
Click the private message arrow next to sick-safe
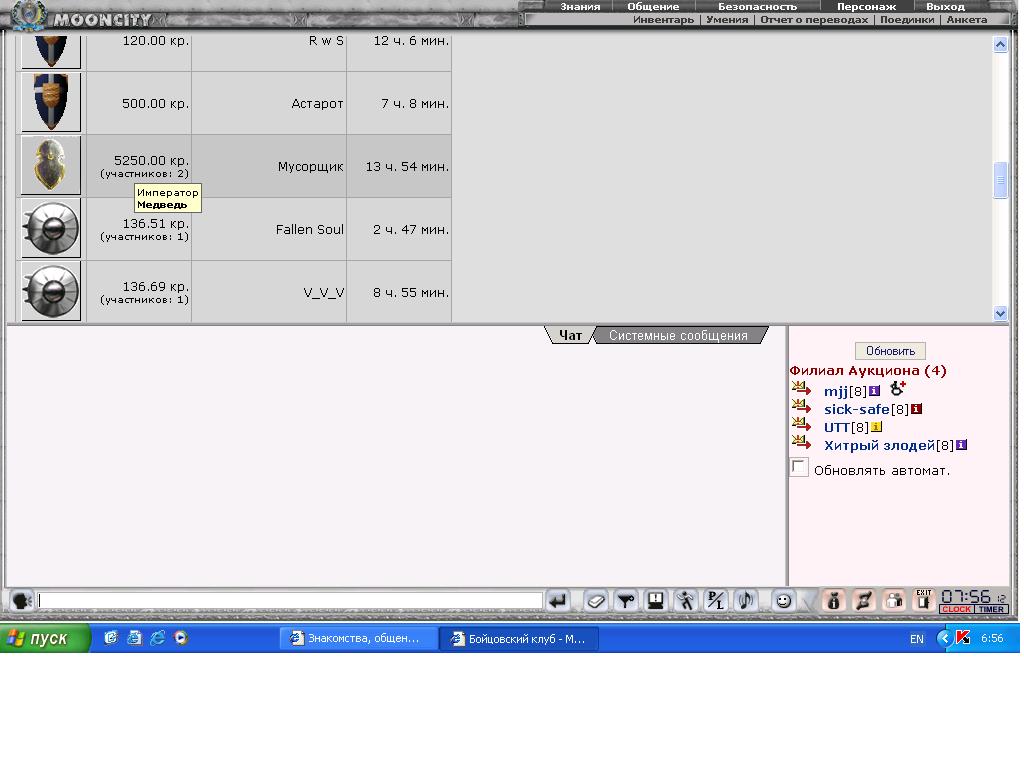pyautogui.click(x=801, y=407)
